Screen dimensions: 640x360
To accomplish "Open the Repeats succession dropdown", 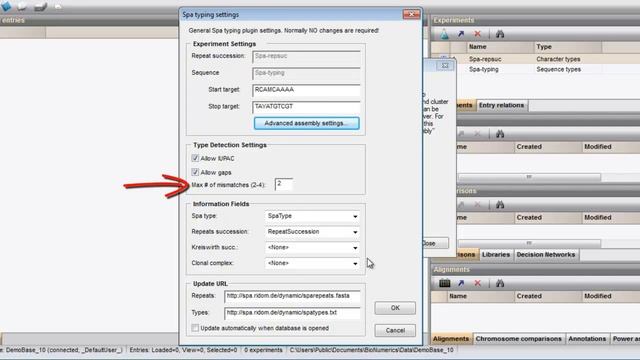I will coord(312,232).
